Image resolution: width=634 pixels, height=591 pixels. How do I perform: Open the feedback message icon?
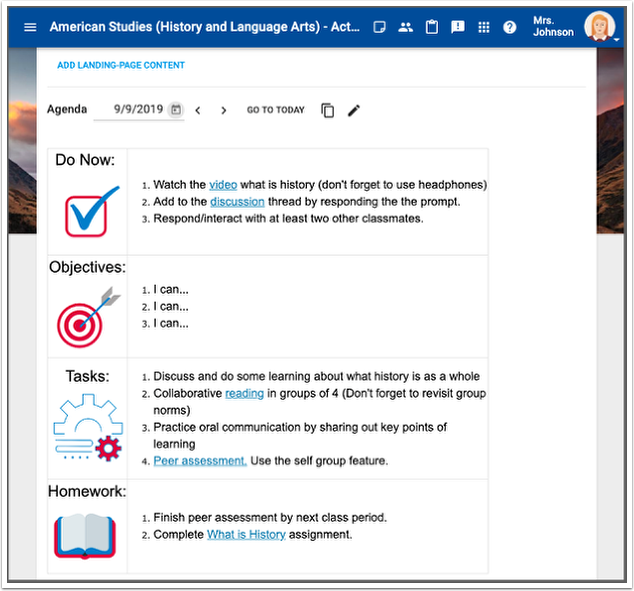(458, 27)
